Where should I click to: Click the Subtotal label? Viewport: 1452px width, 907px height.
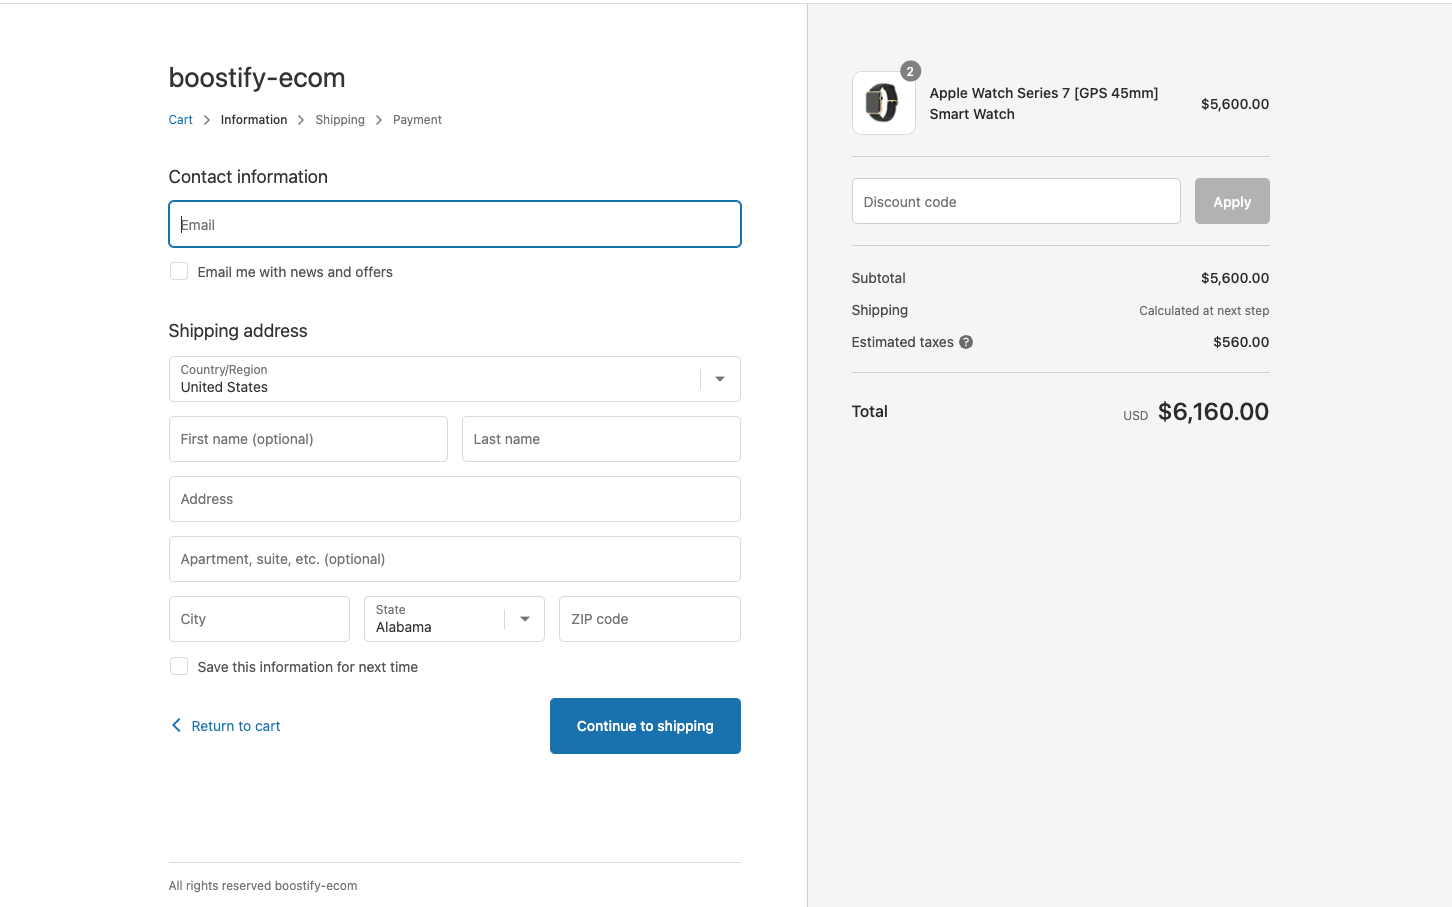point(878,278)
